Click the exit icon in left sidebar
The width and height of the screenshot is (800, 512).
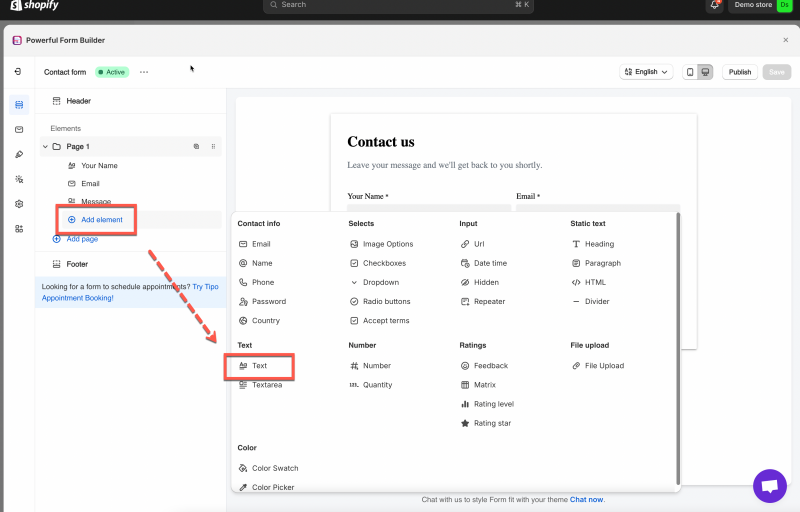(x=18, y=72)
